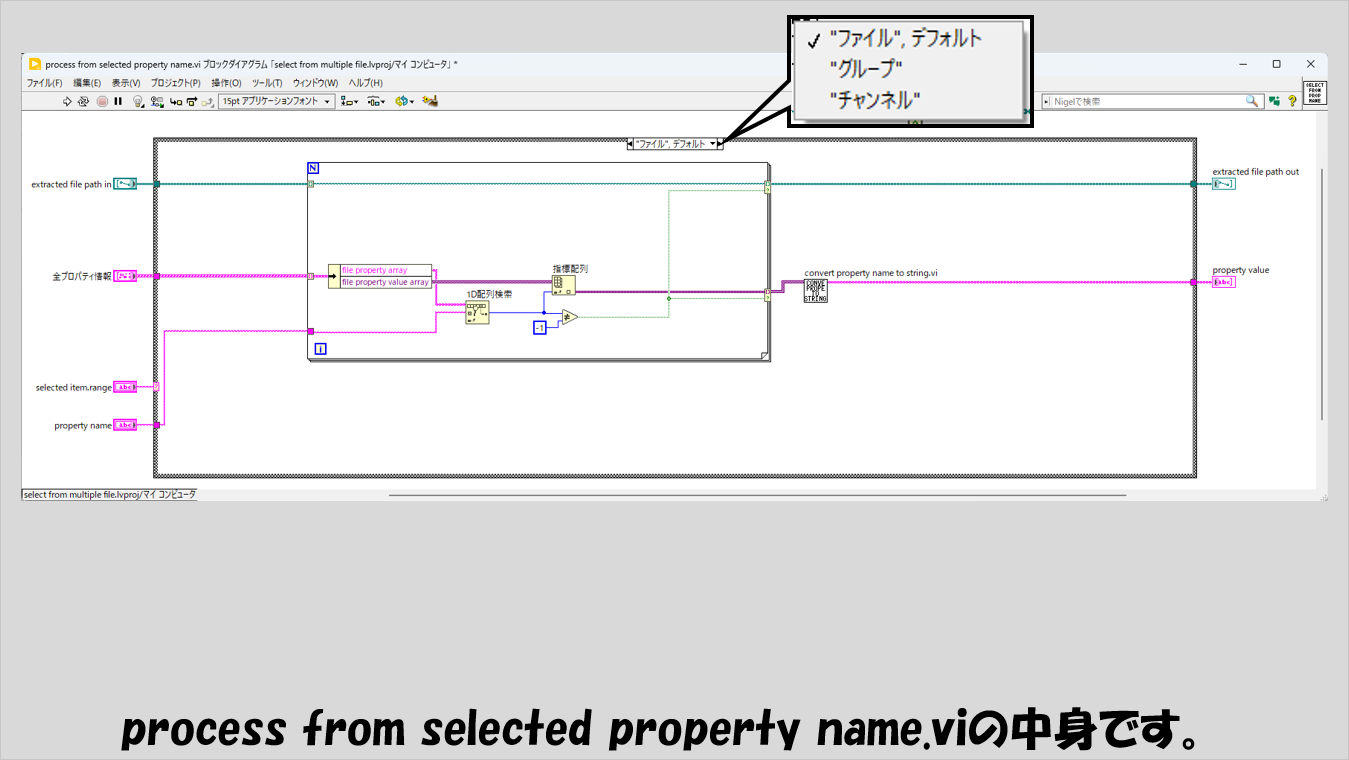Choose the "グループ" case option
This screenshot has width=1349, height=760.
point(866,69)
